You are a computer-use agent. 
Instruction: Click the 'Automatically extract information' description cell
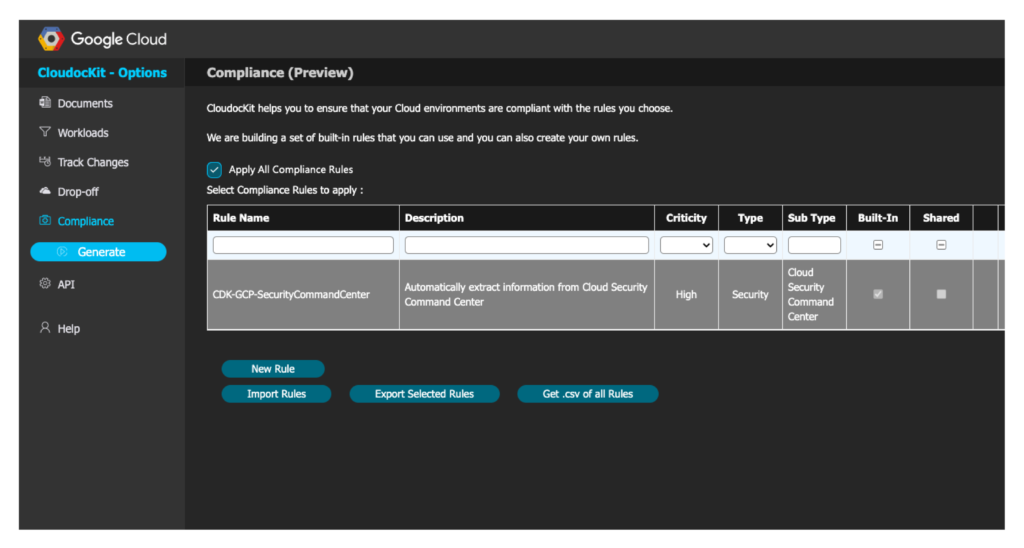pyautogui.click(x=526, y=295)
